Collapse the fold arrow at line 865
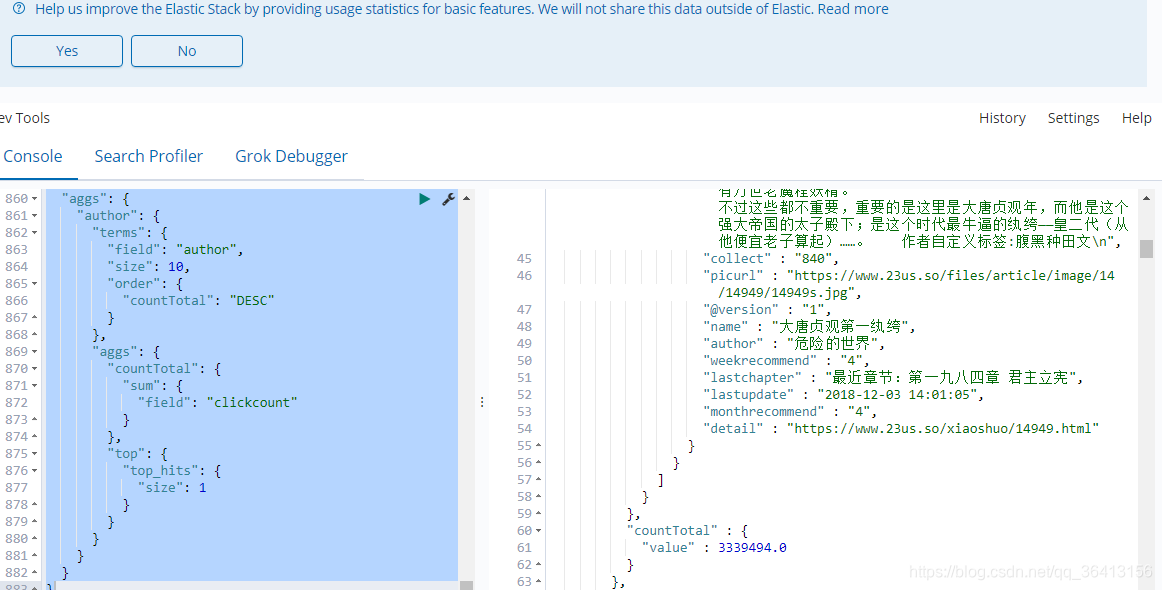The image size is (1162, 590). (x=35, y=284)
